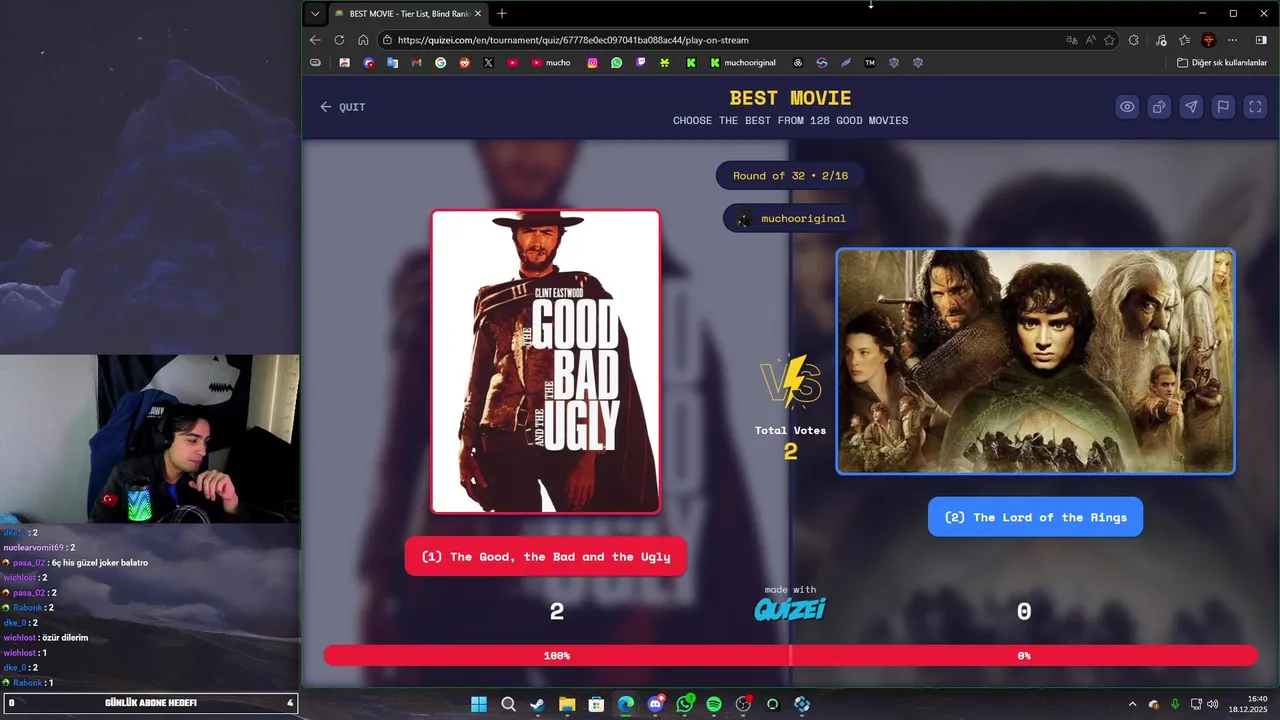Open the Twitch bookmark icon
The height and width of the screenshot is (720, 1280).
641,62
